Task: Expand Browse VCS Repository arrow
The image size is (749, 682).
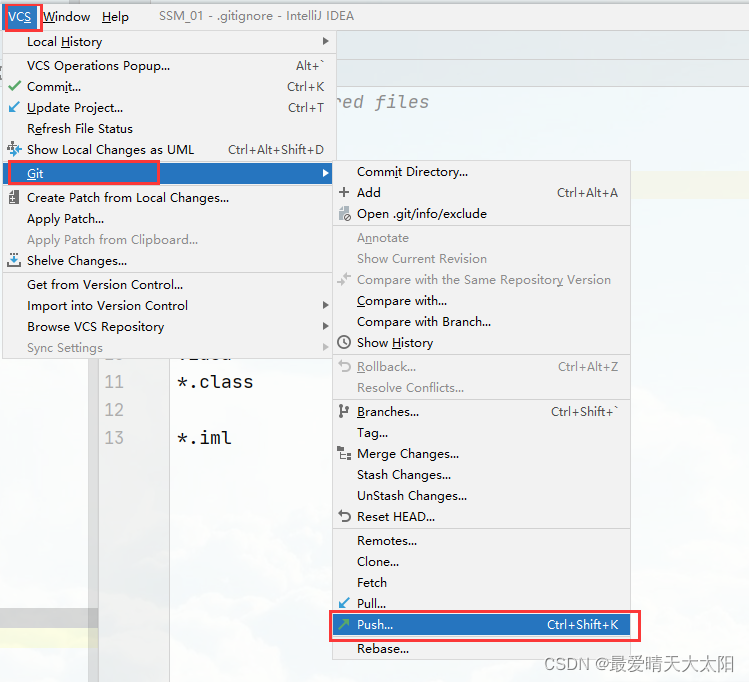Action: (325, 326)
